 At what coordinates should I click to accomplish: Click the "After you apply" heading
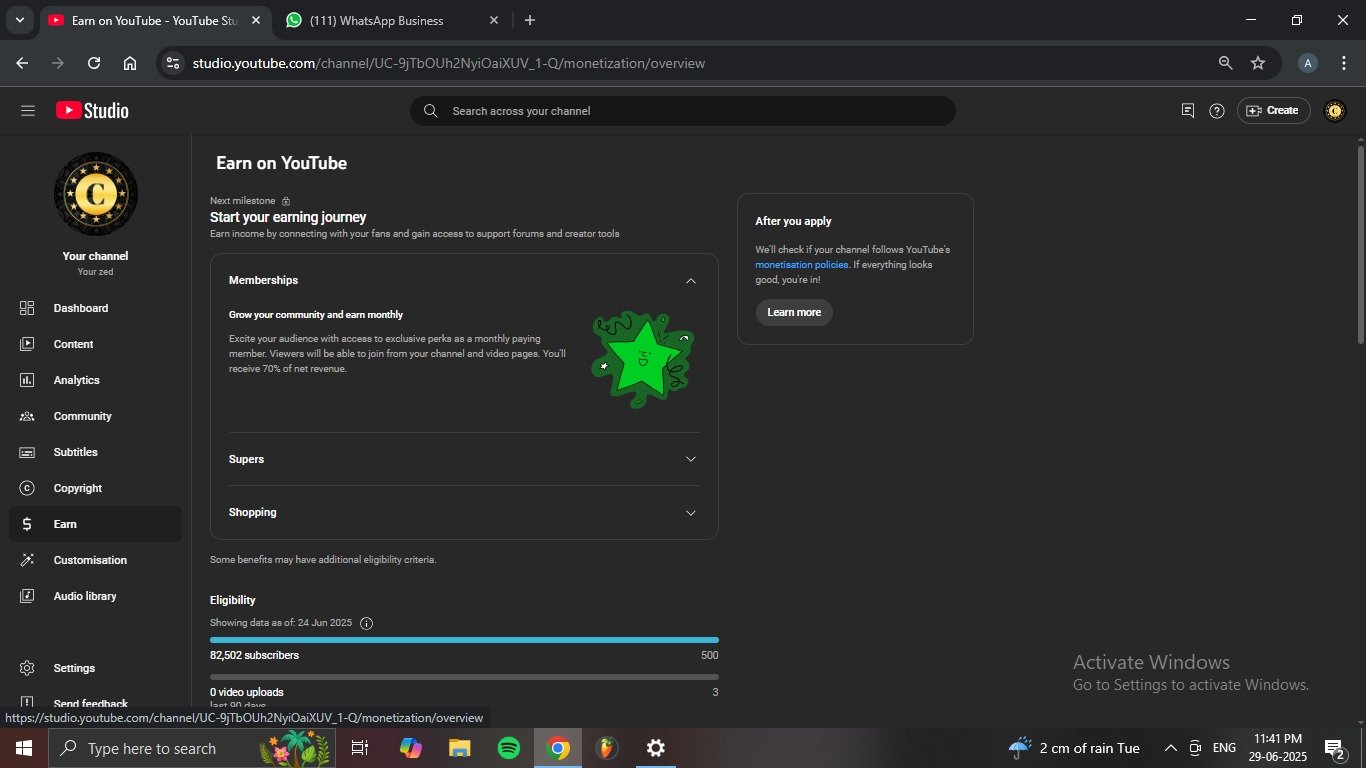coord(794,221)
